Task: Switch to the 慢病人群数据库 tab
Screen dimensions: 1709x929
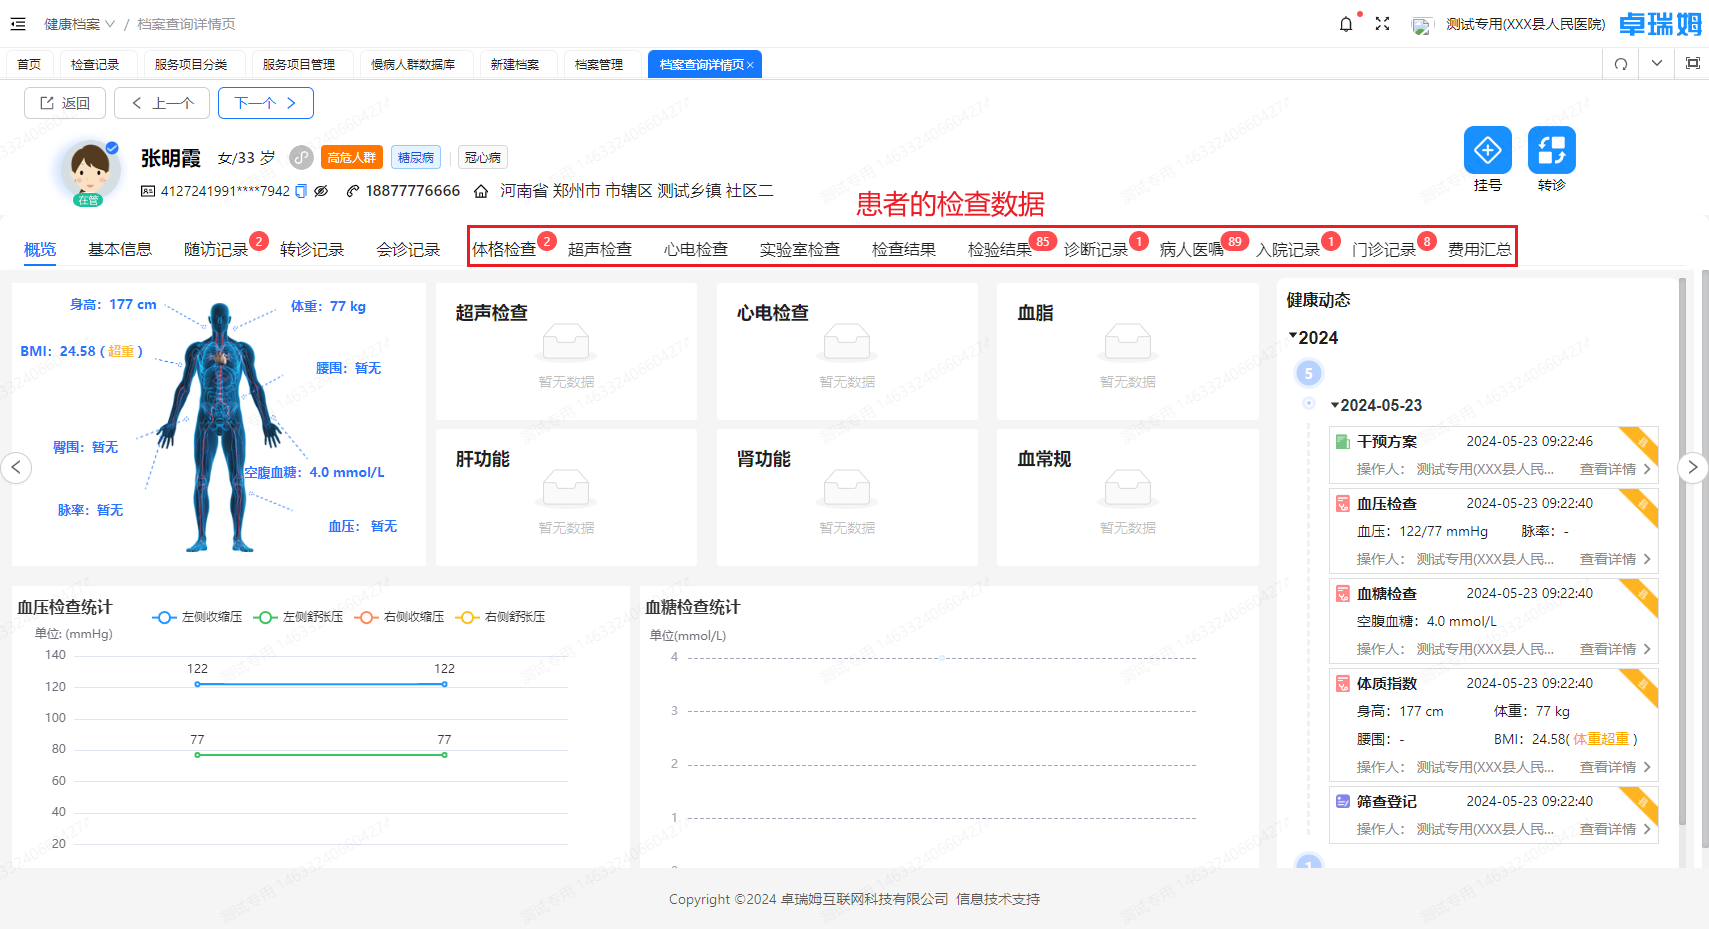Action: coord(413,64)
